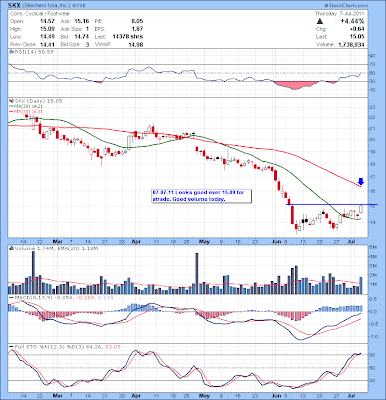The width and height of the screenshot is (386, 400).
Task: Click the red oversold RSI shaded area in June
Action: 296,85
